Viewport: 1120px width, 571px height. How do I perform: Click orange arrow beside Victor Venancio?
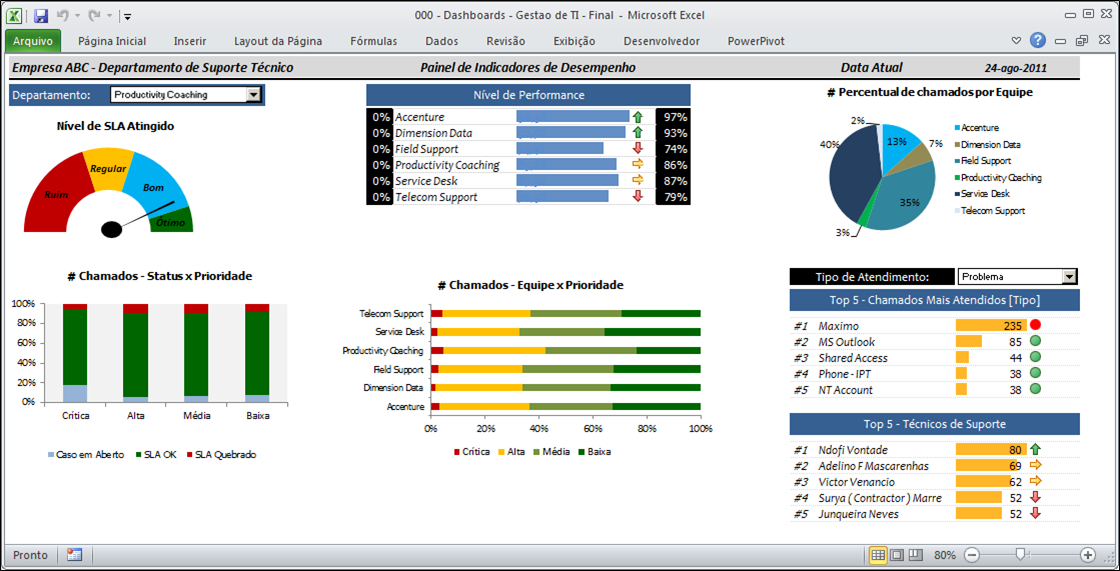[1036, 481]
